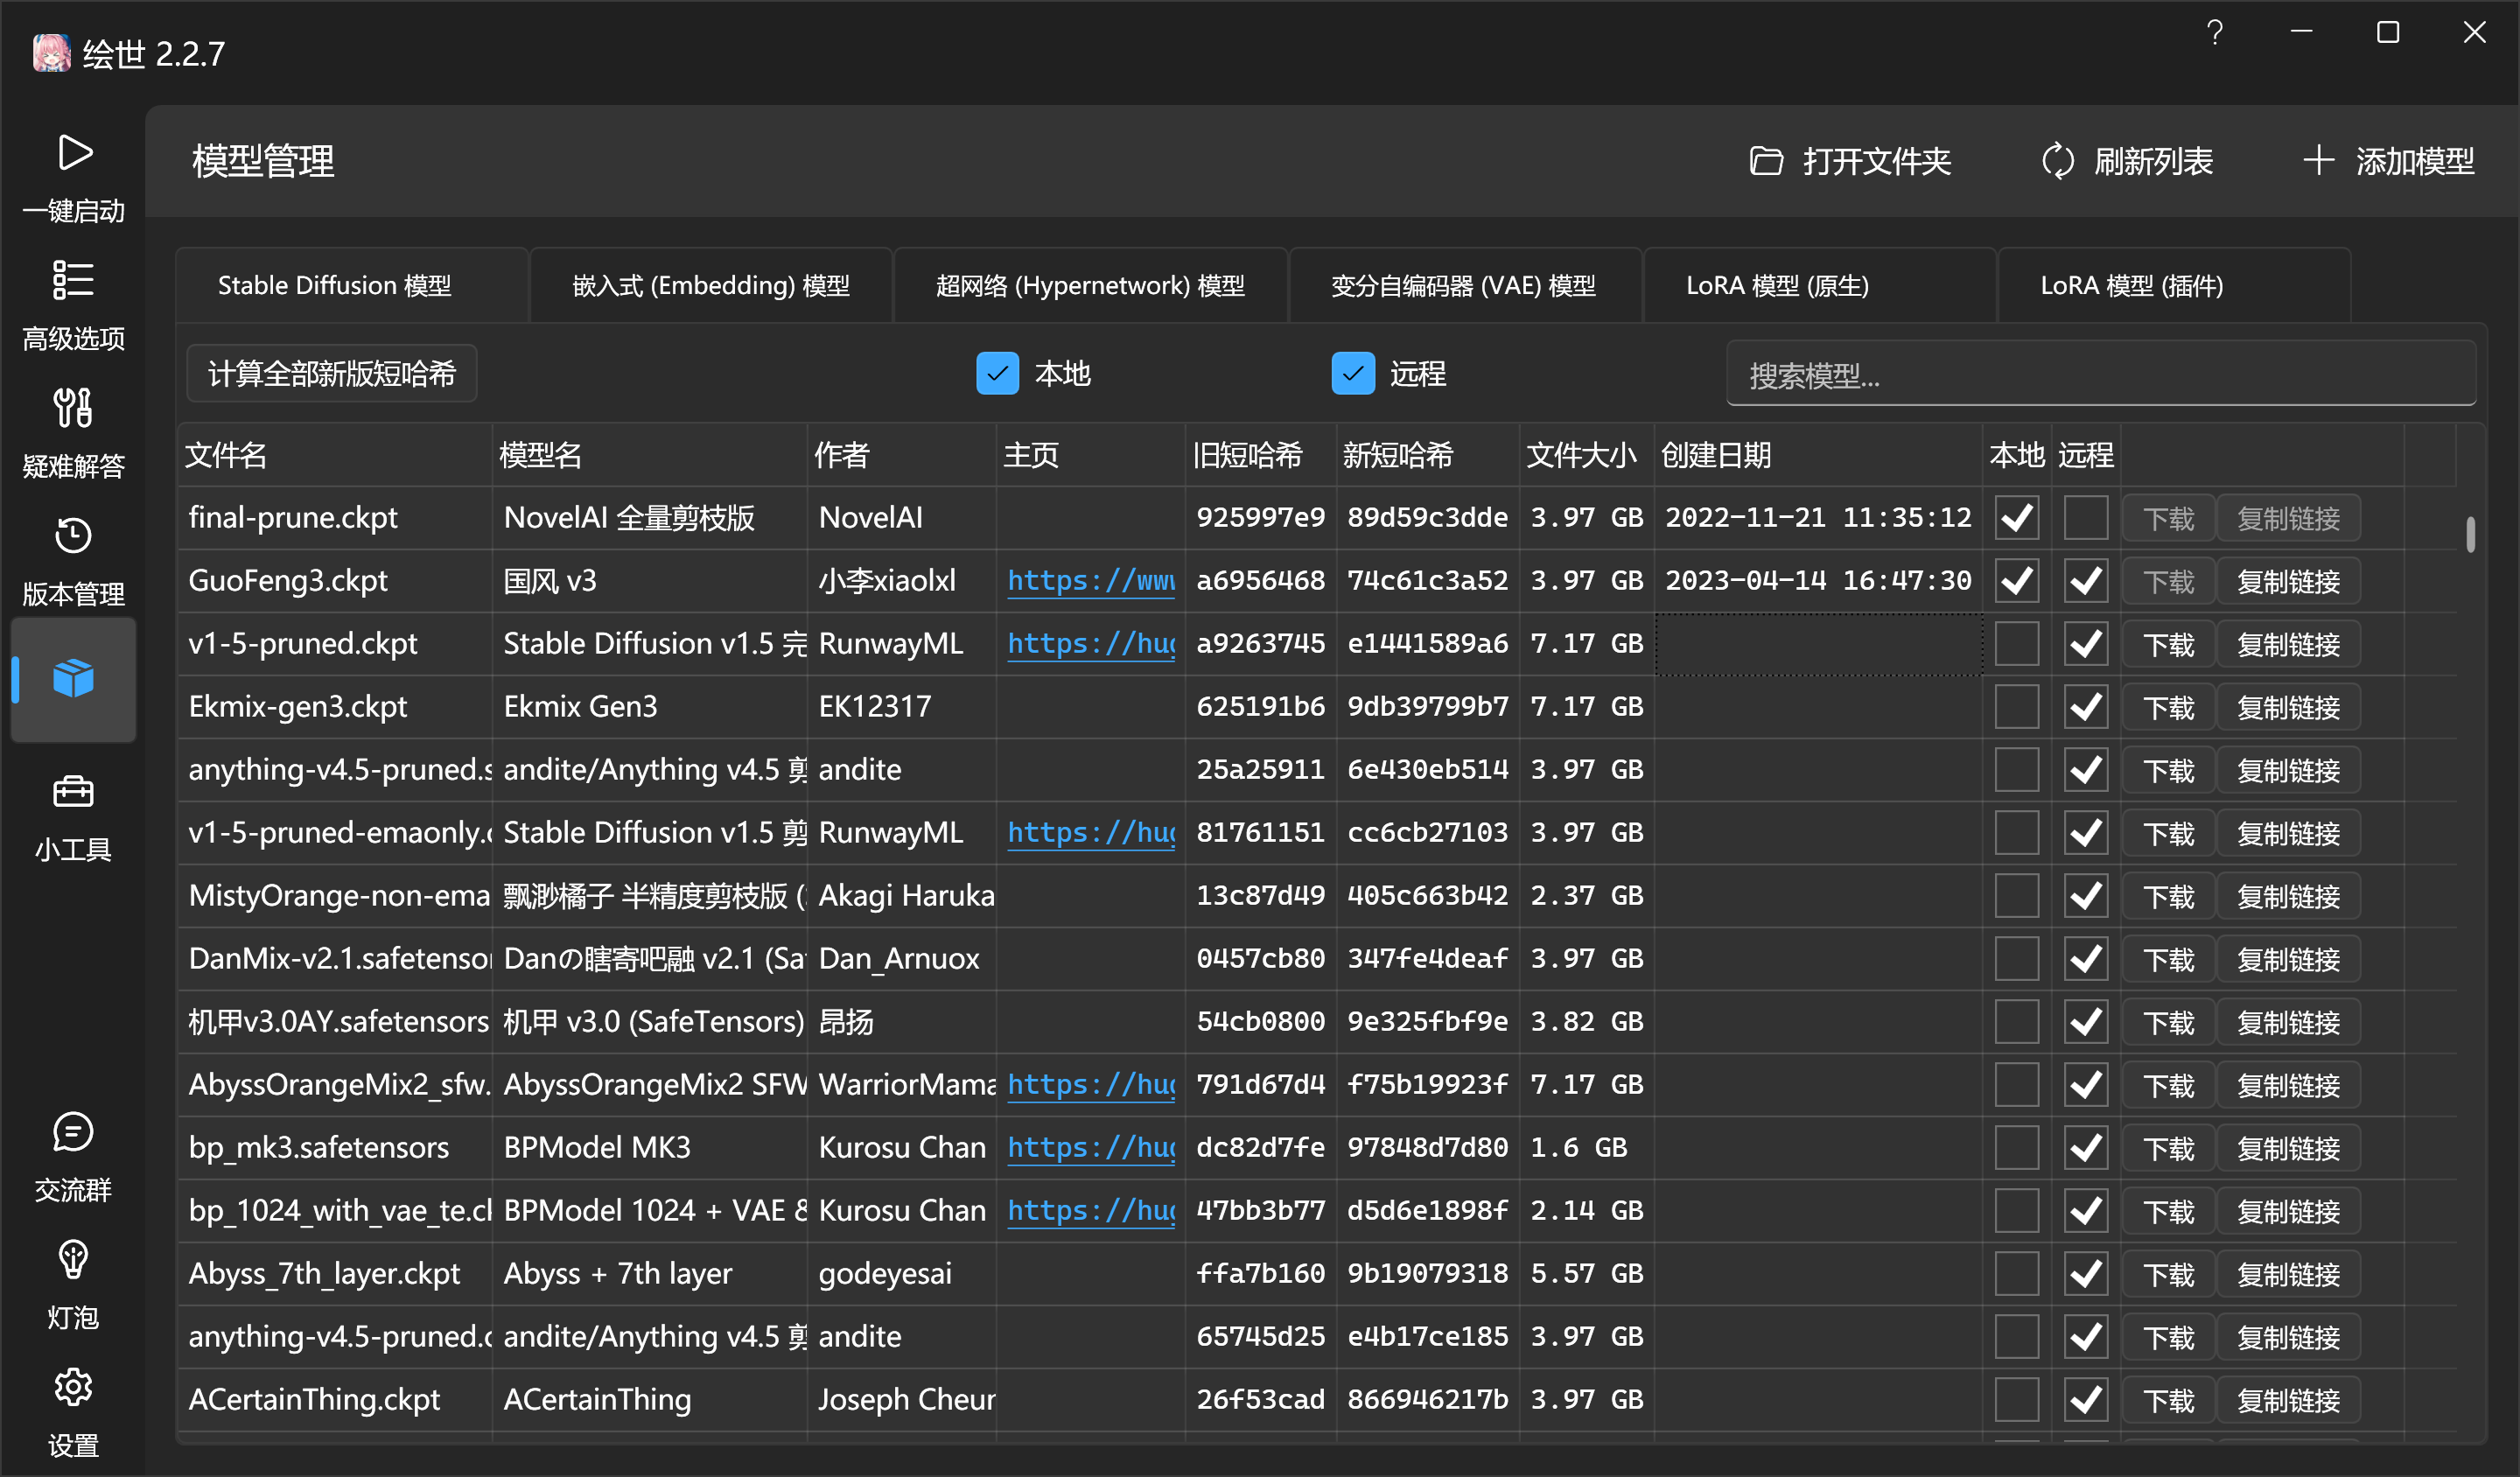Switch to the LoRA 模型 (原生) tab
Viewport: 2520px width, 1477px height.
pos(1777,286)
